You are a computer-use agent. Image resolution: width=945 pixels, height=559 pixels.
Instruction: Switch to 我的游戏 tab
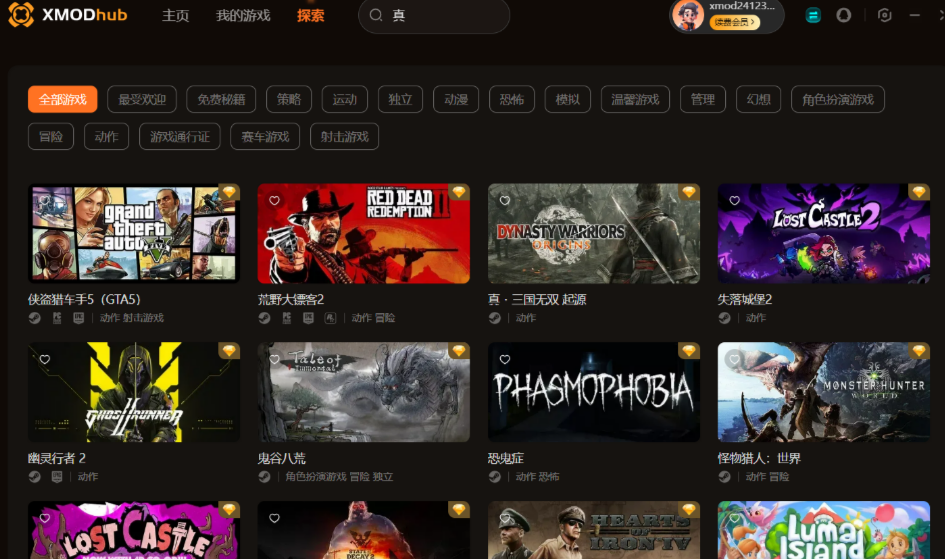point(243,16)
